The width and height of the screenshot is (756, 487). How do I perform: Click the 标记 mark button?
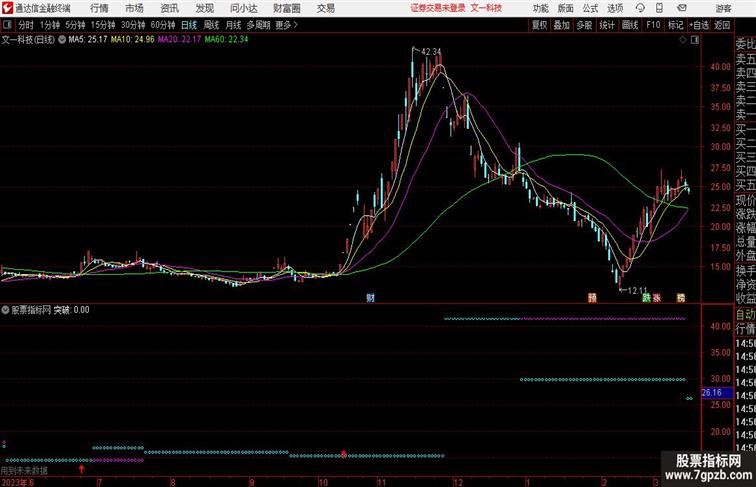675,25
